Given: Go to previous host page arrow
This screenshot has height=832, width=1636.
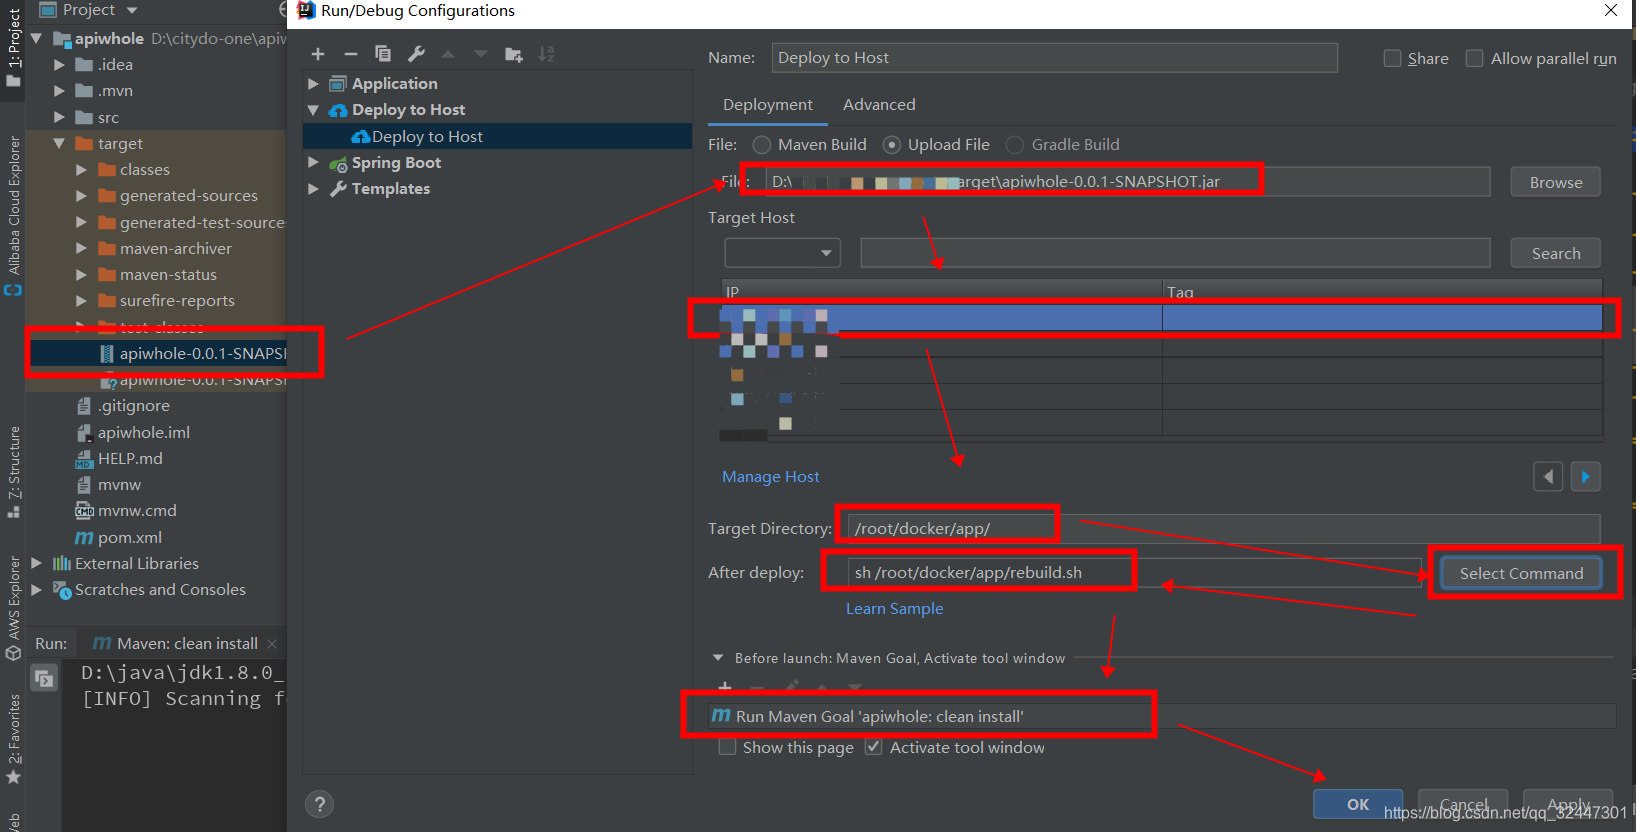Looking at the screenshot, I should click(1548, 477).
